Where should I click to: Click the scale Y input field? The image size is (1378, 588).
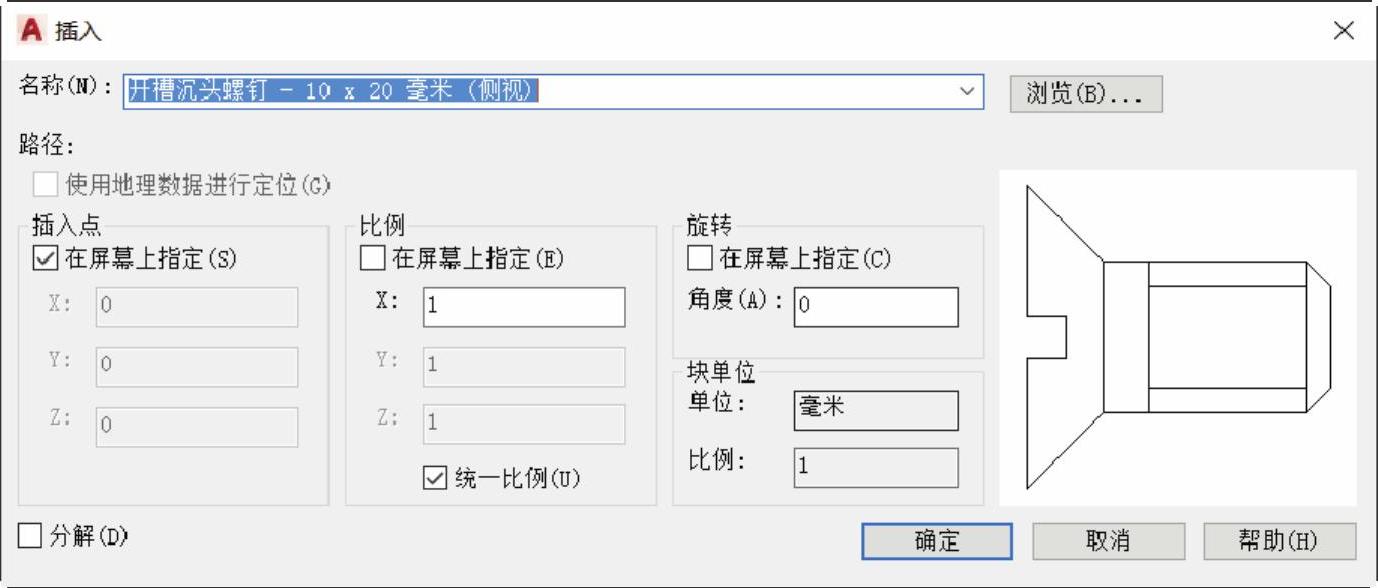click(523, 366)
